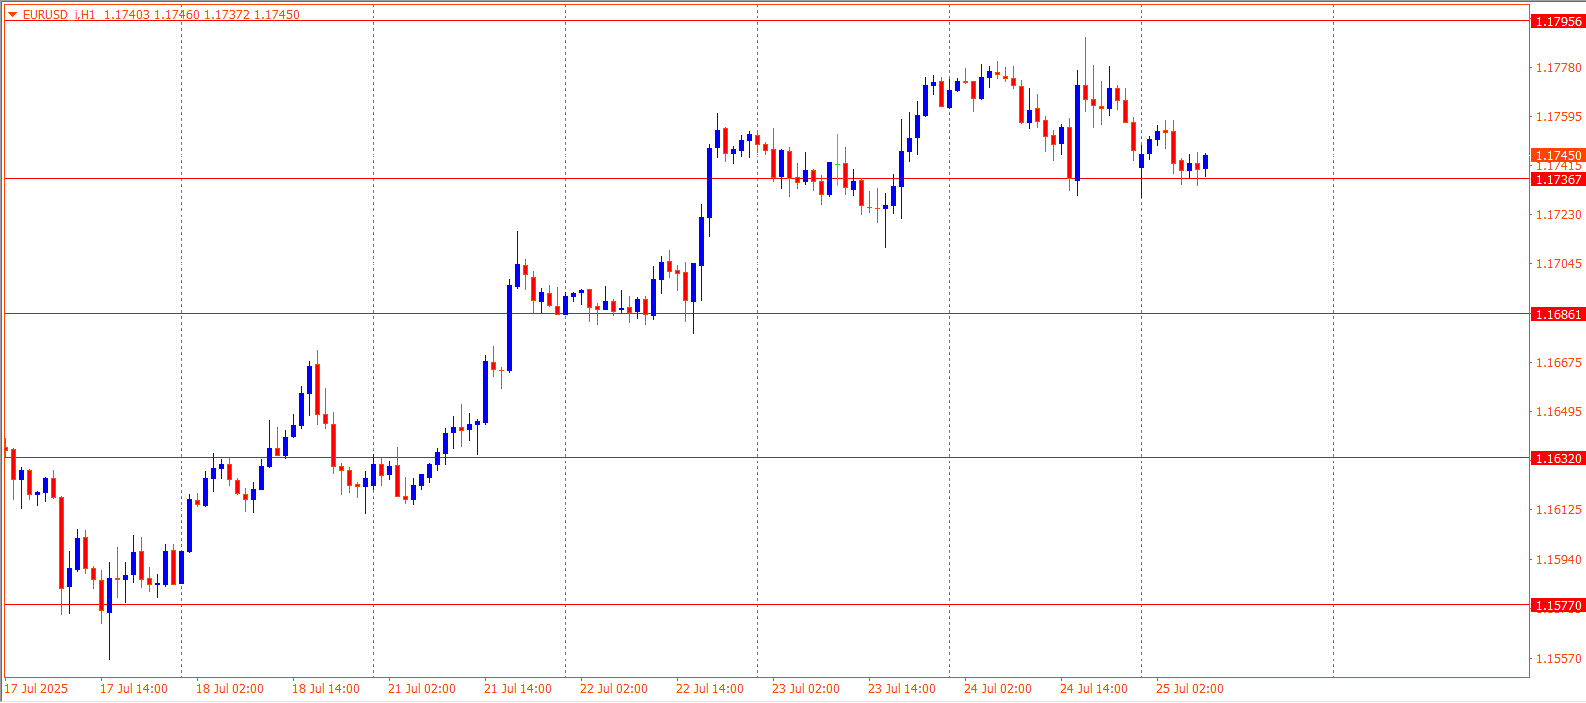Click the 22 Jul 02:00 time label
This screenshot has height=703, width=1586.
pyautogui.click(x=614, y=689)
